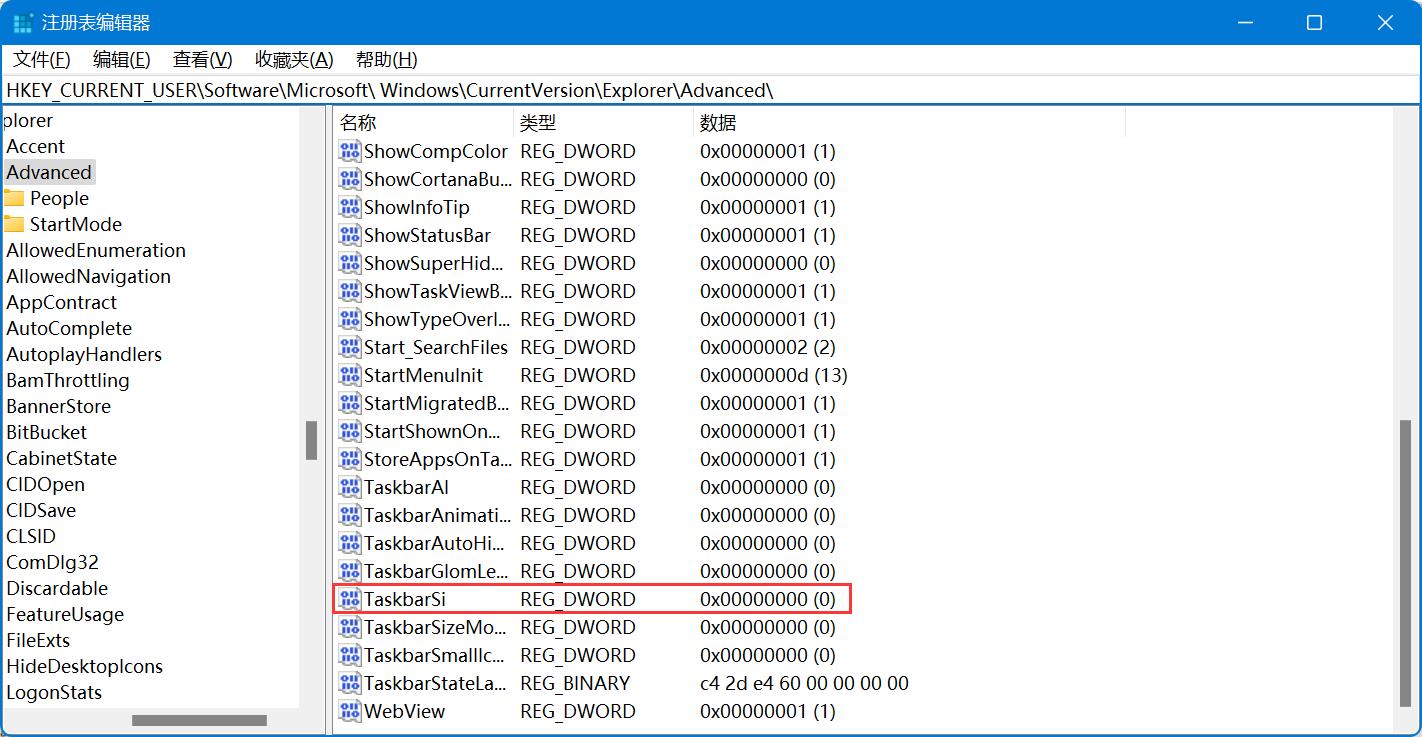This screenshot has width=1422, height=737.
Task: Click the StartShownOn... value icon
Action: pos(349,431)
